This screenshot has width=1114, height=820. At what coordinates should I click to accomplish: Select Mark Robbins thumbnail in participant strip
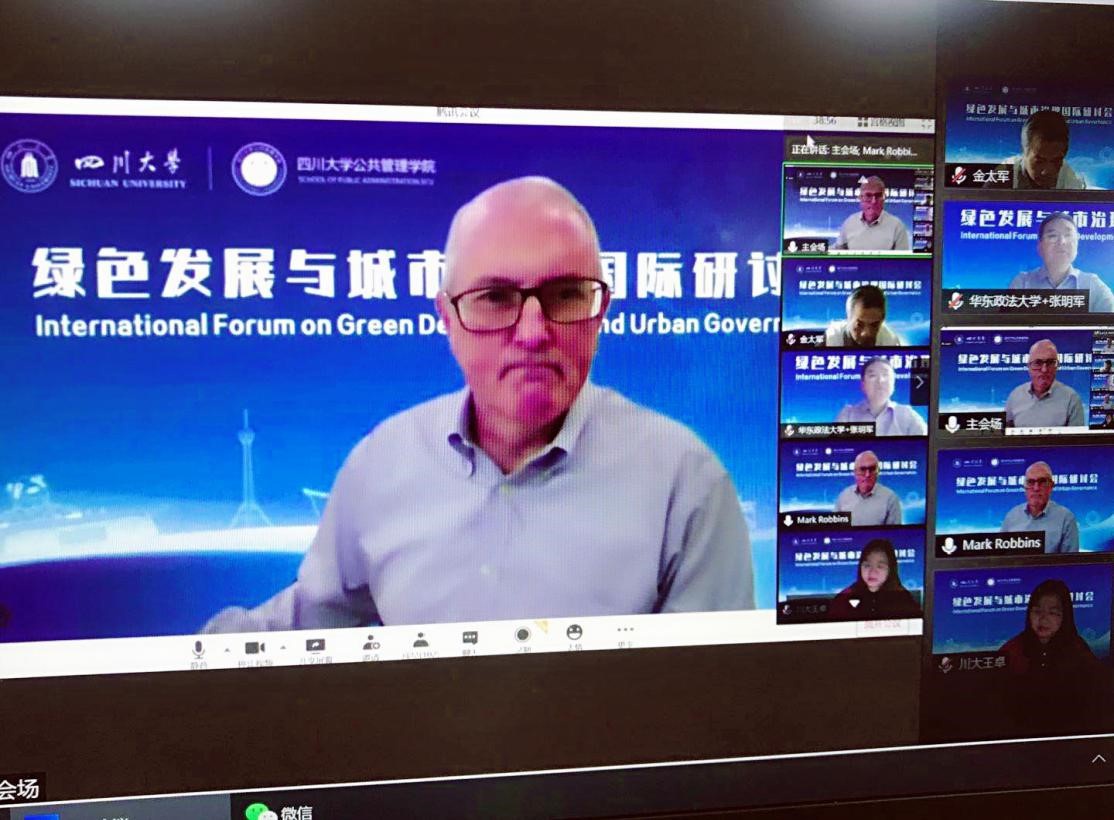click(x=853, y=483)
